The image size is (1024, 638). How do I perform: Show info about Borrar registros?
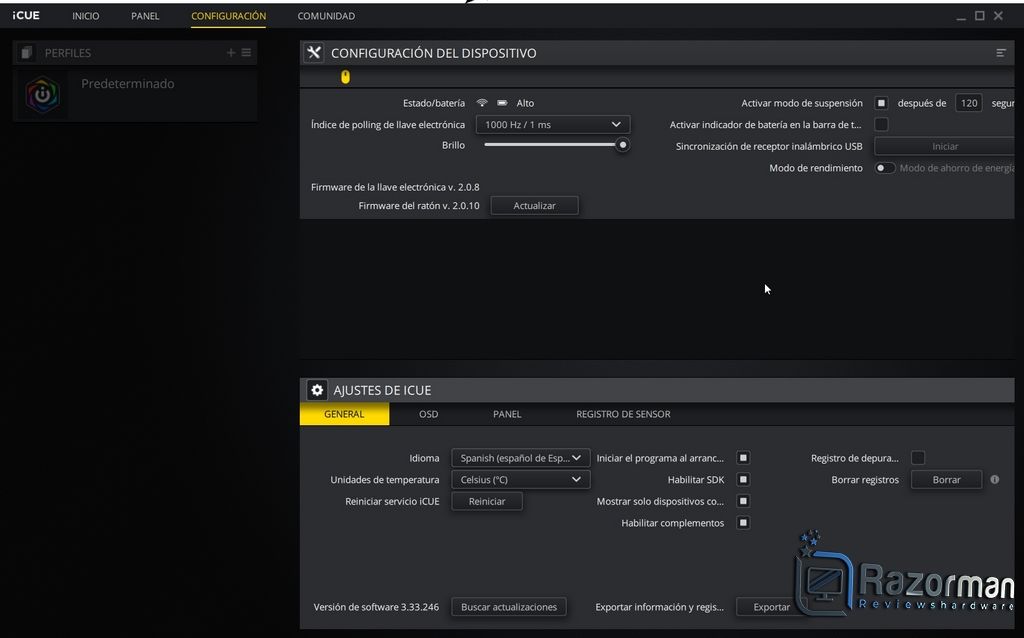pos(995,479)
